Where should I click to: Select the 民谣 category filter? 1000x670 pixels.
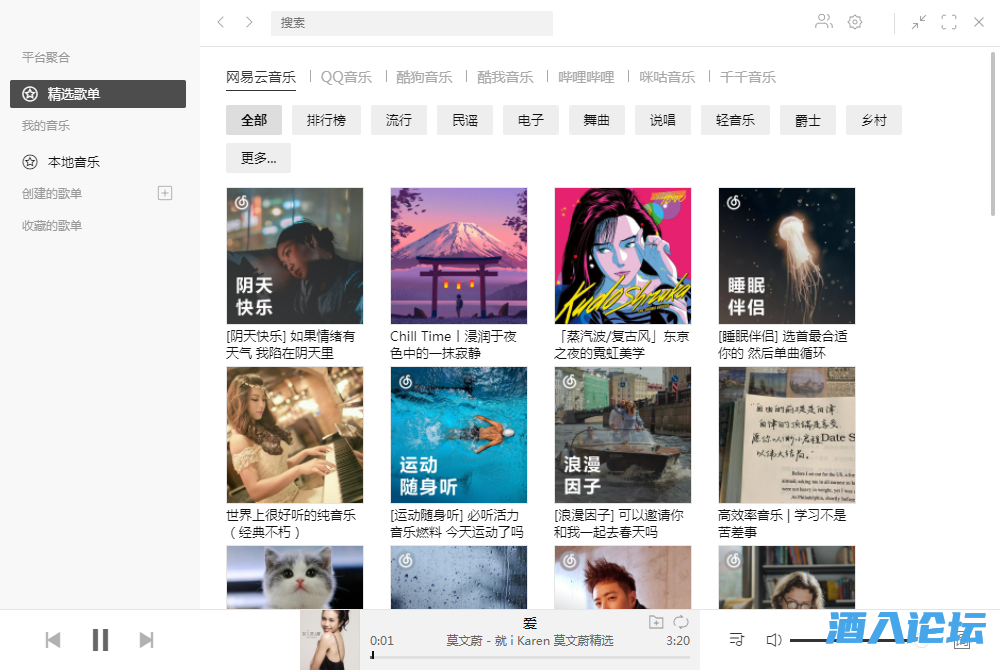[x=465, y=120]
